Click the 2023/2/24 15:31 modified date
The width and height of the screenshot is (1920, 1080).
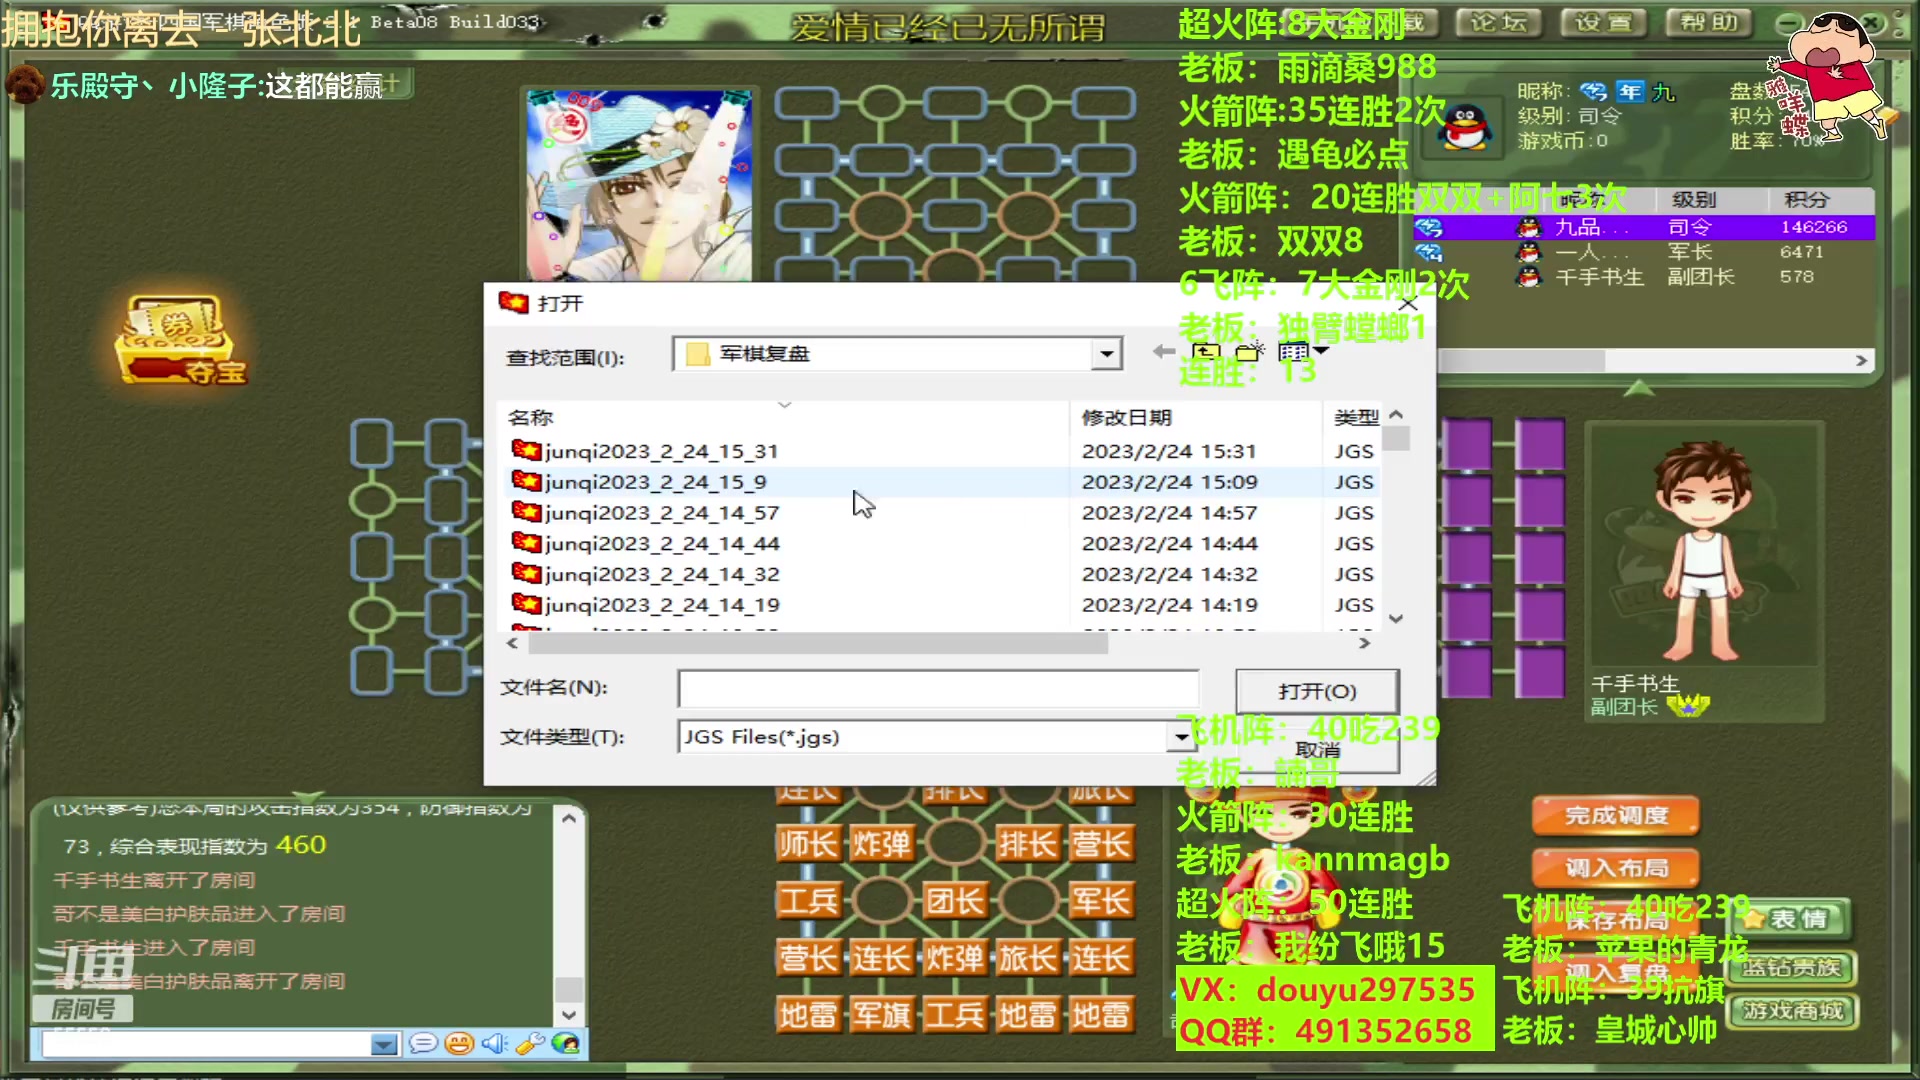click(1168, 451)
